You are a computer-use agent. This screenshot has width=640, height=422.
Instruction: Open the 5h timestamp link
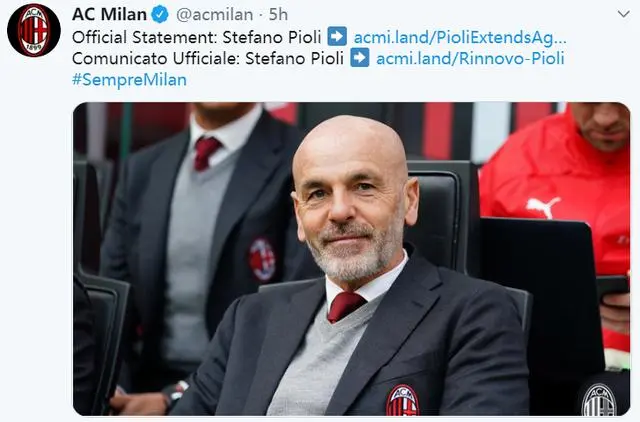click(x=278, y=15)
